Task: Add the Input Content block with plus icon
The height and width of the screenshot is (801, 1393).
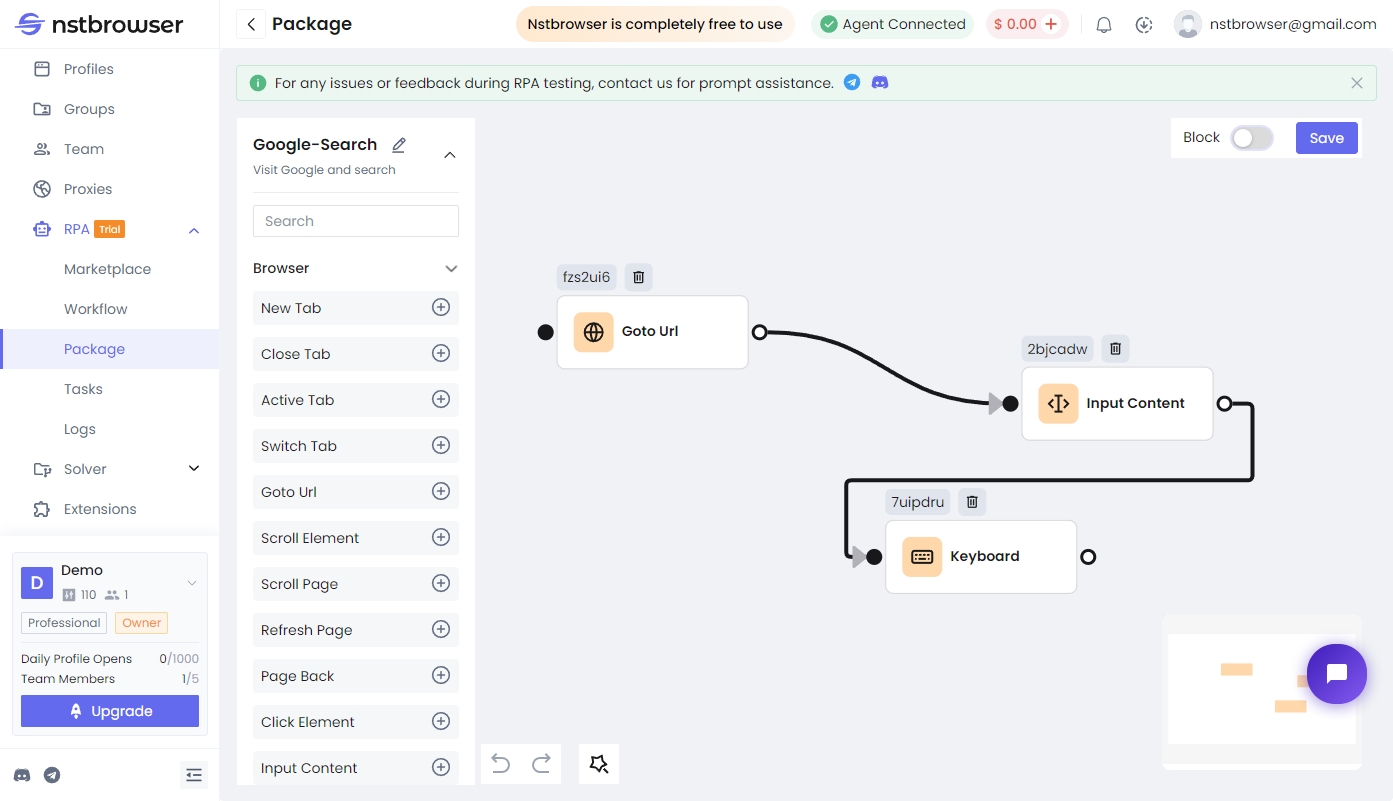Action: (x=441, y=767)
